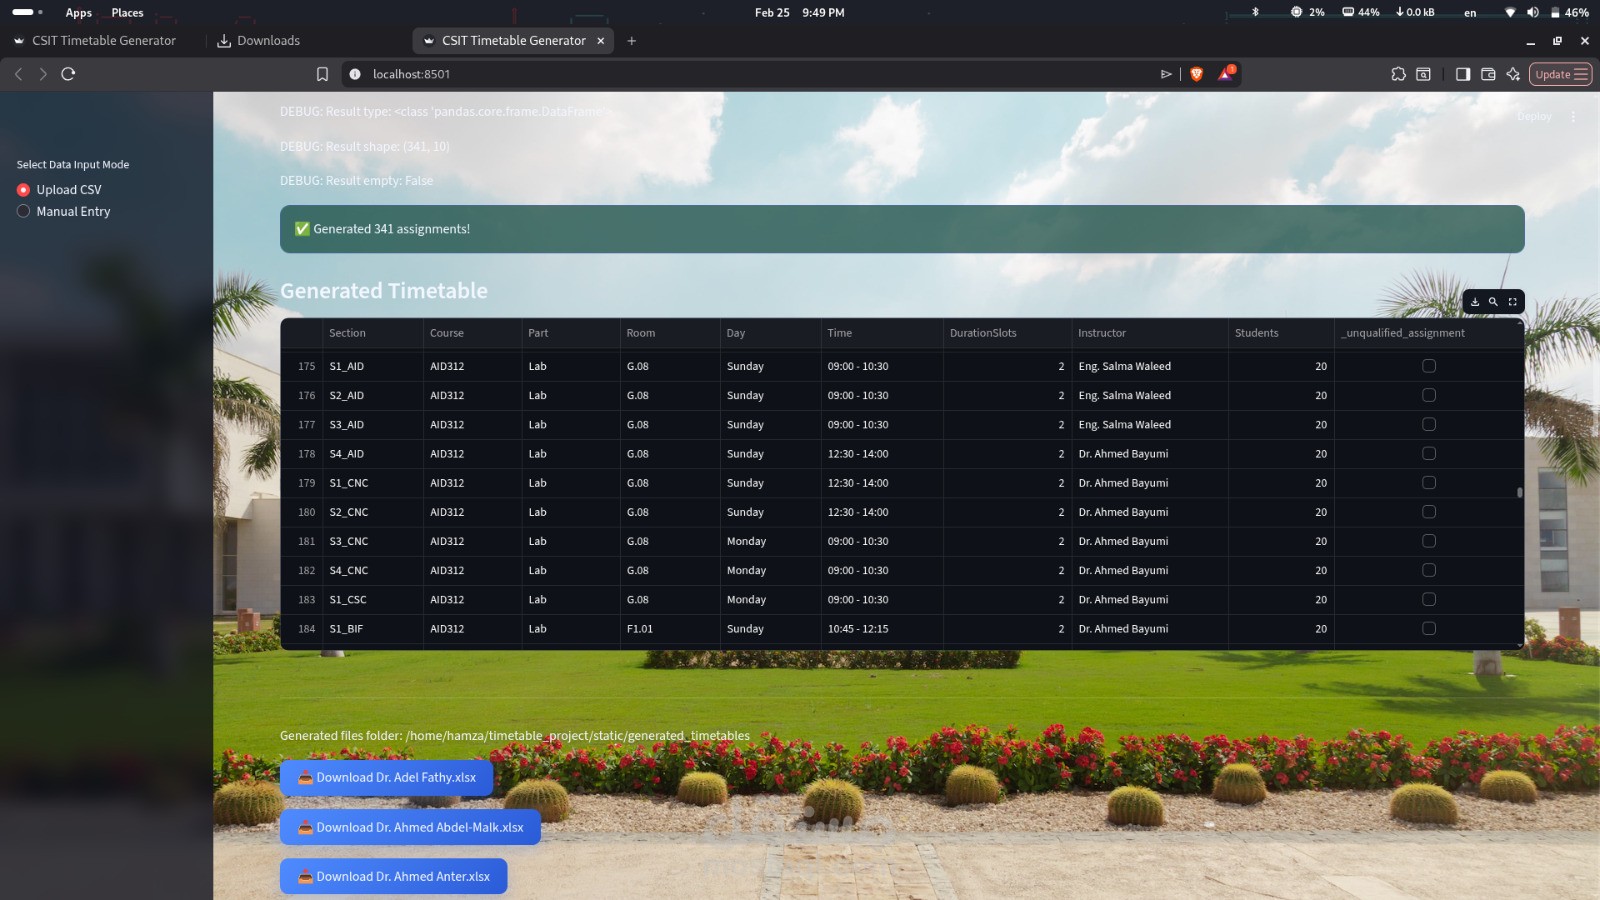Download the timetable as CSV
The image size is (1600, 900).
click(x=1474, y=301)
